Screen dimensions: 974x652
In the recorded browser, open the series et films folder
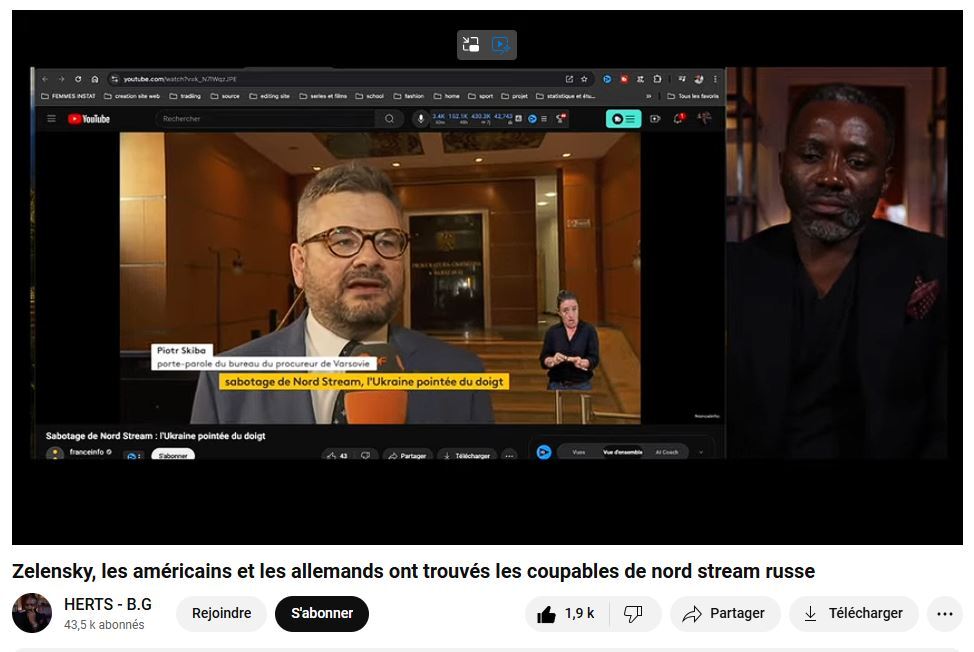323,96
